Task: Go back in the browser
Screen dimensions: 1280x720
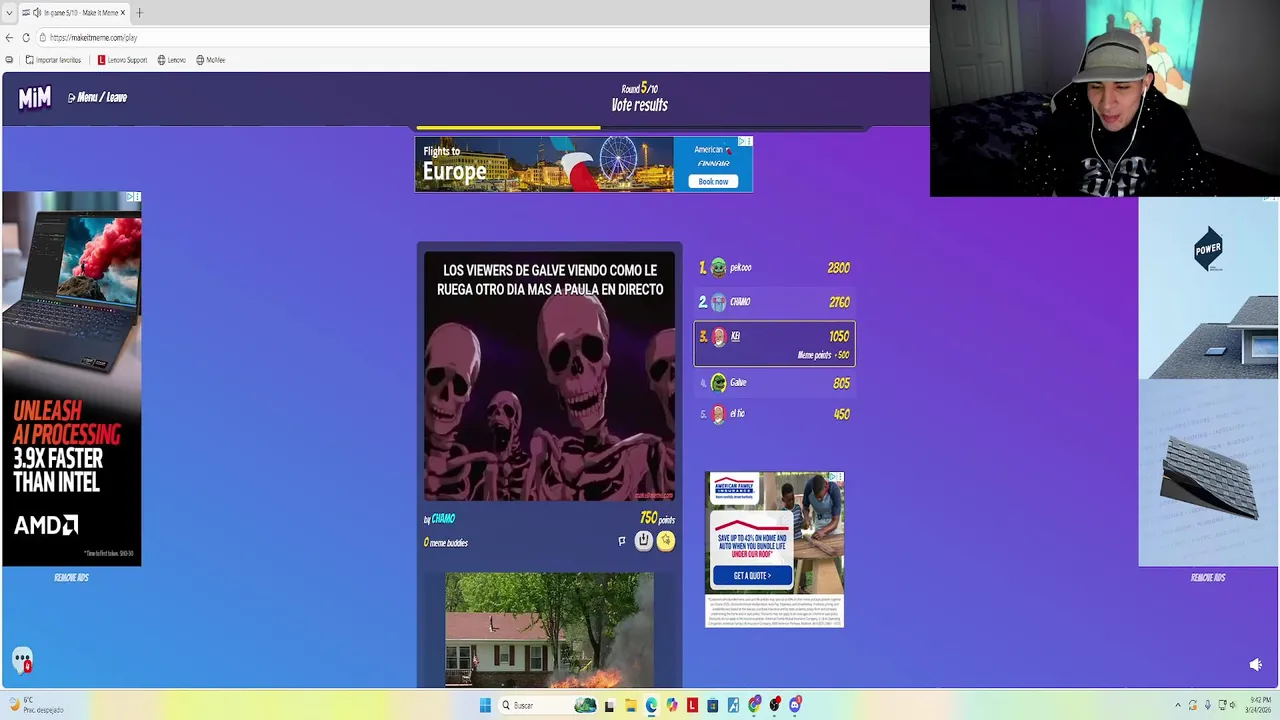Action: tap(9, 37)
